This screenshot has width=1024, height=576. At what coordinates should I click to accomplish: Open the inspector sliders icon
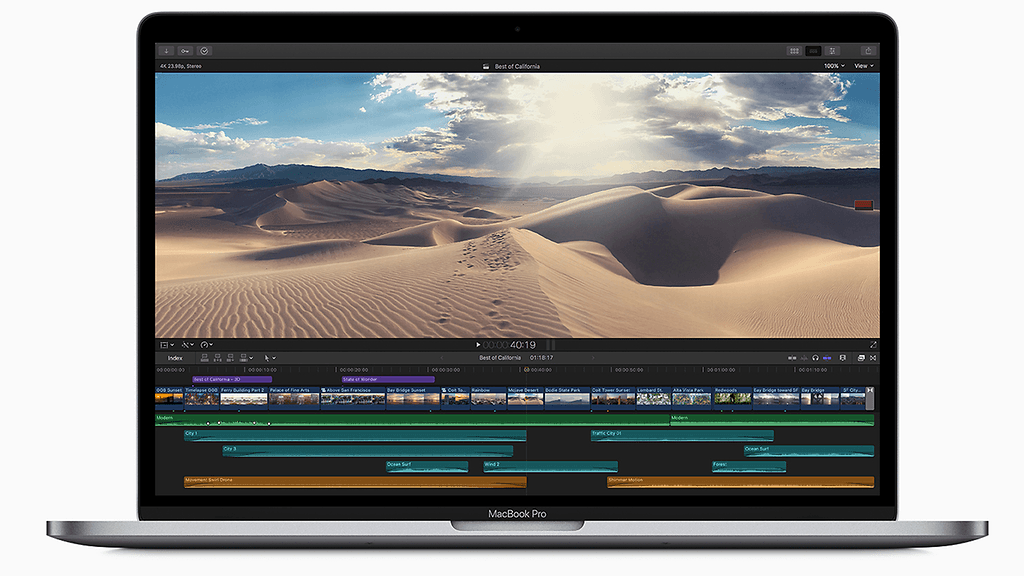(x=833, y=51)
